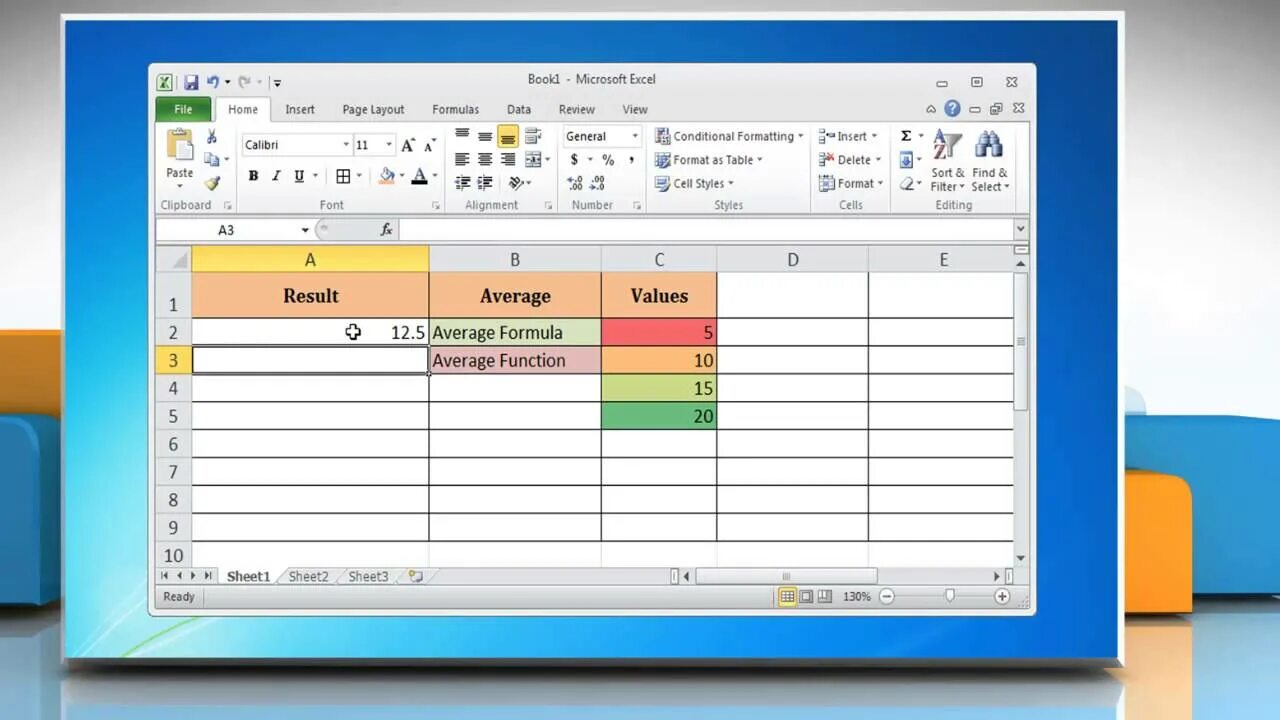Expand Conditional Formatting menu
Image resolution: width=1280 pixels, height=720 pixels.
click(x=730, y=136)
